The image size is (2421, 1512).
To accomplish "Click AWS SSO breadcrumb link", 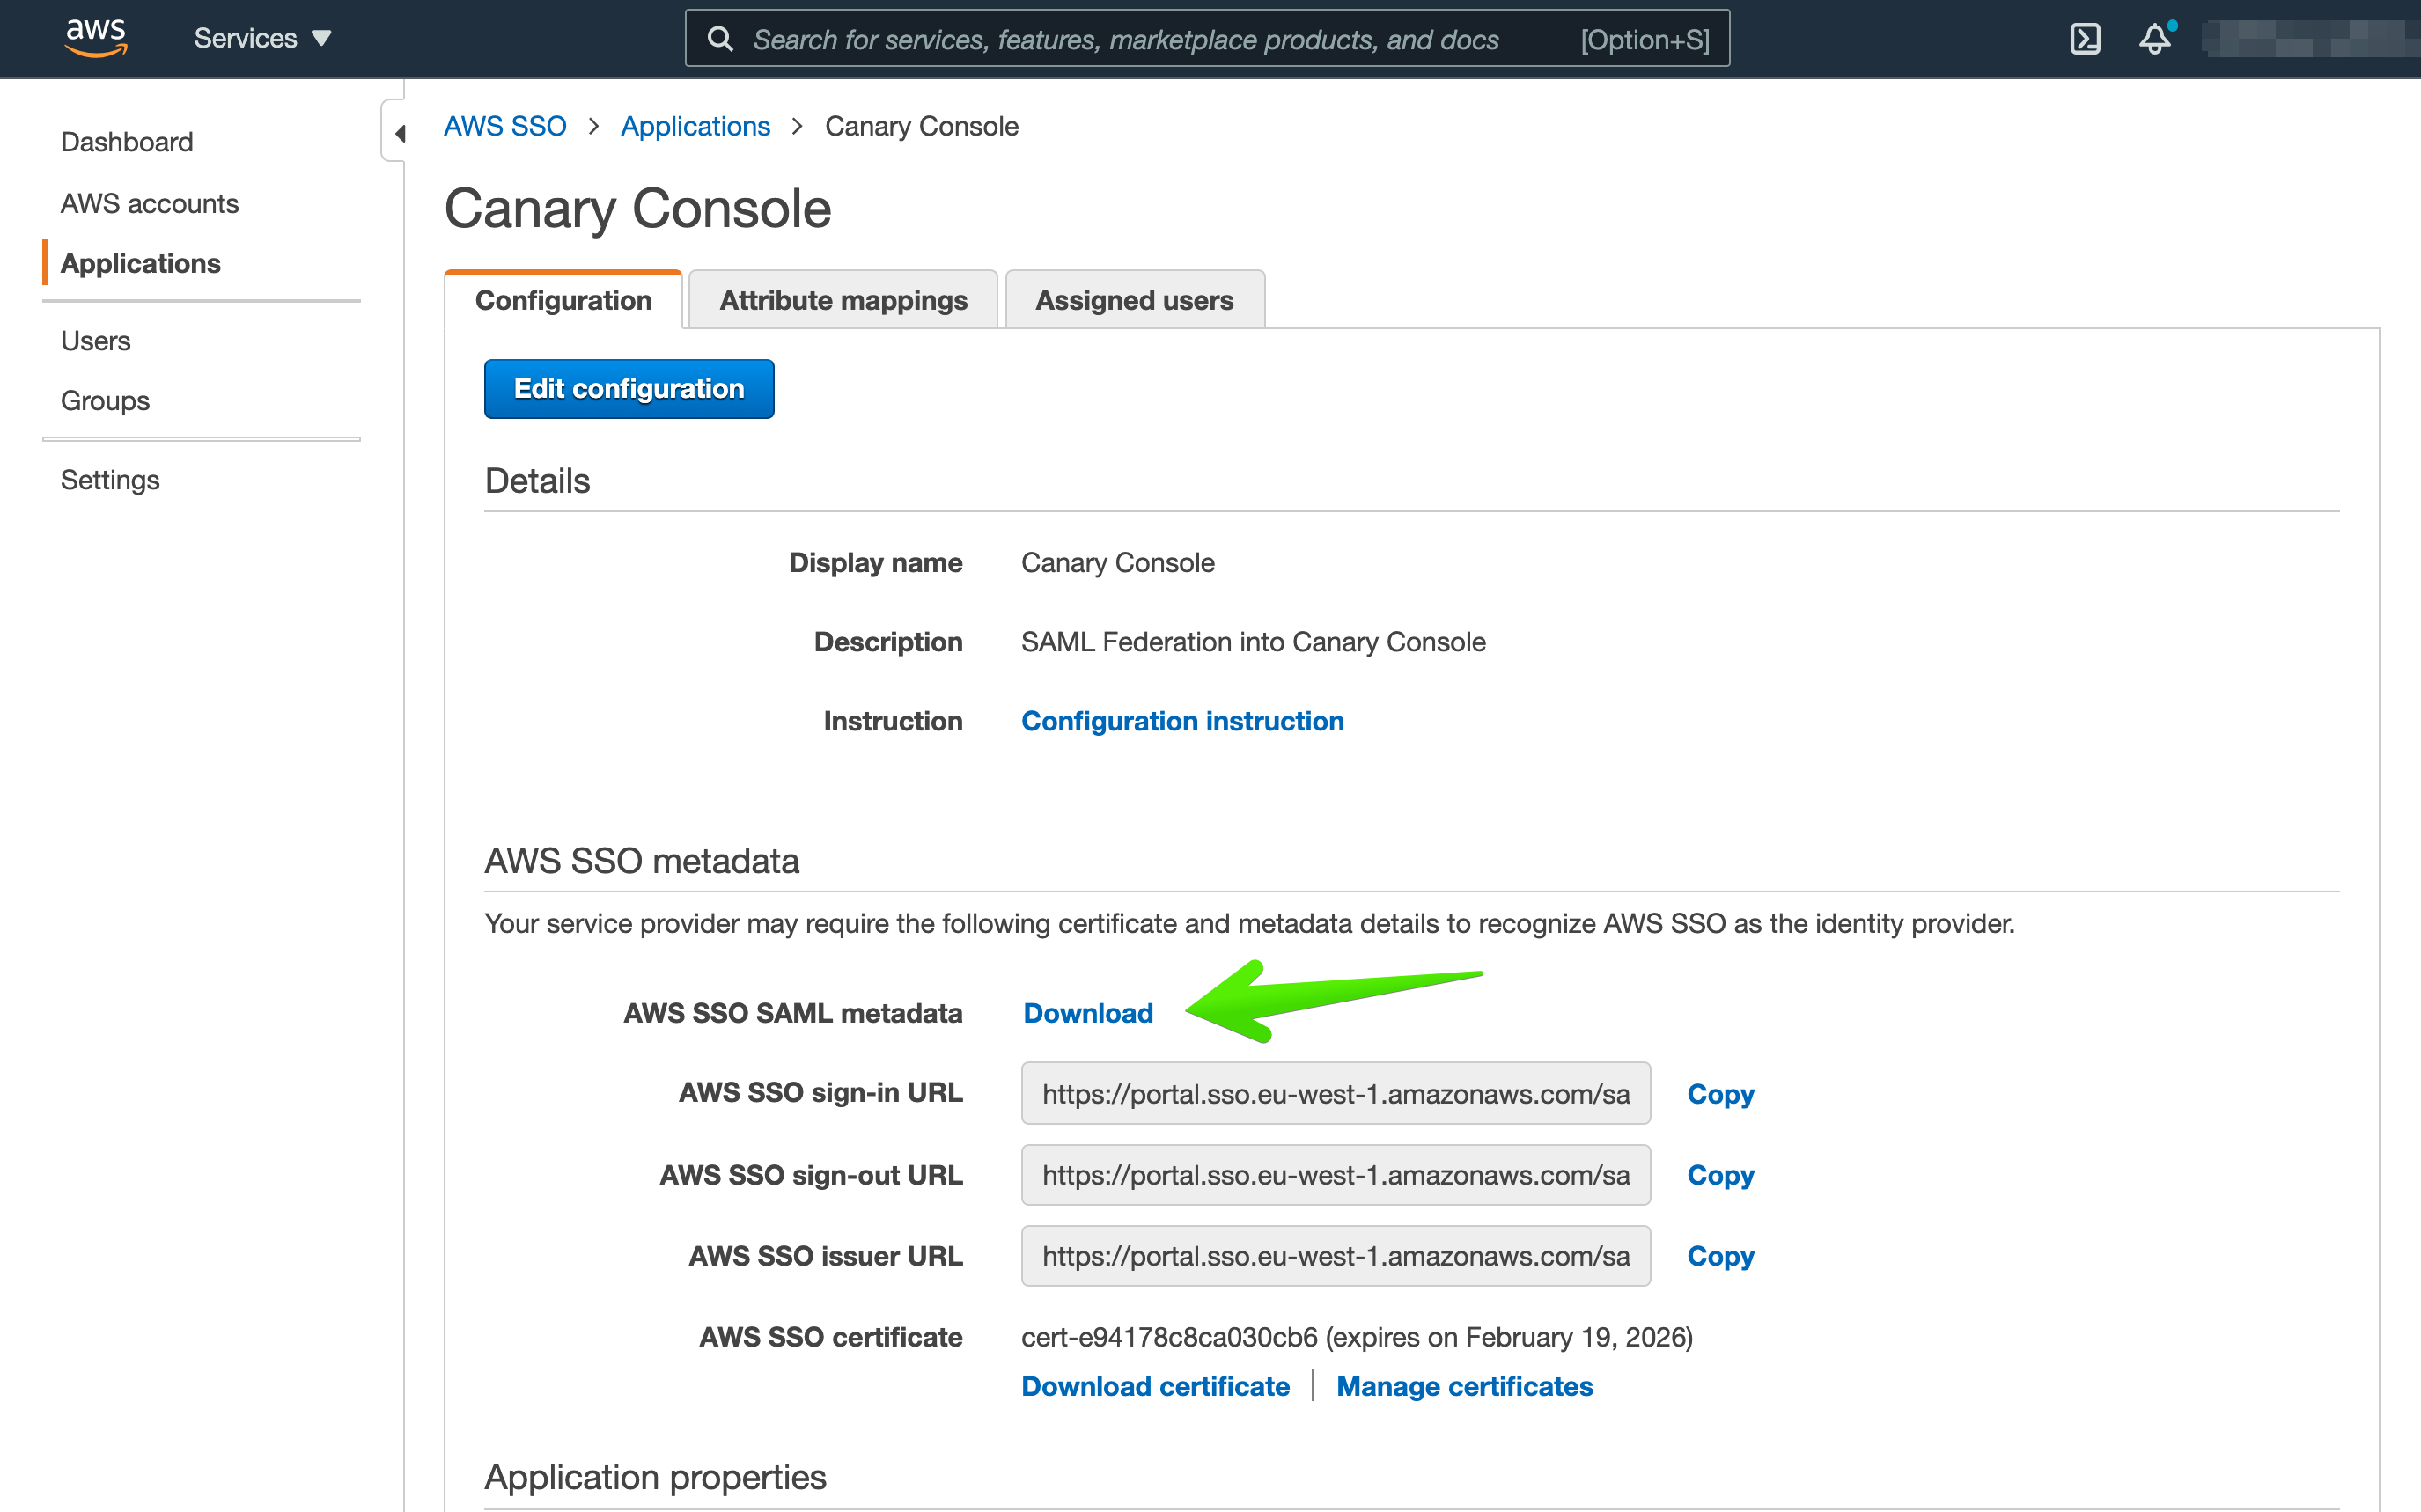I will [505, 126].
